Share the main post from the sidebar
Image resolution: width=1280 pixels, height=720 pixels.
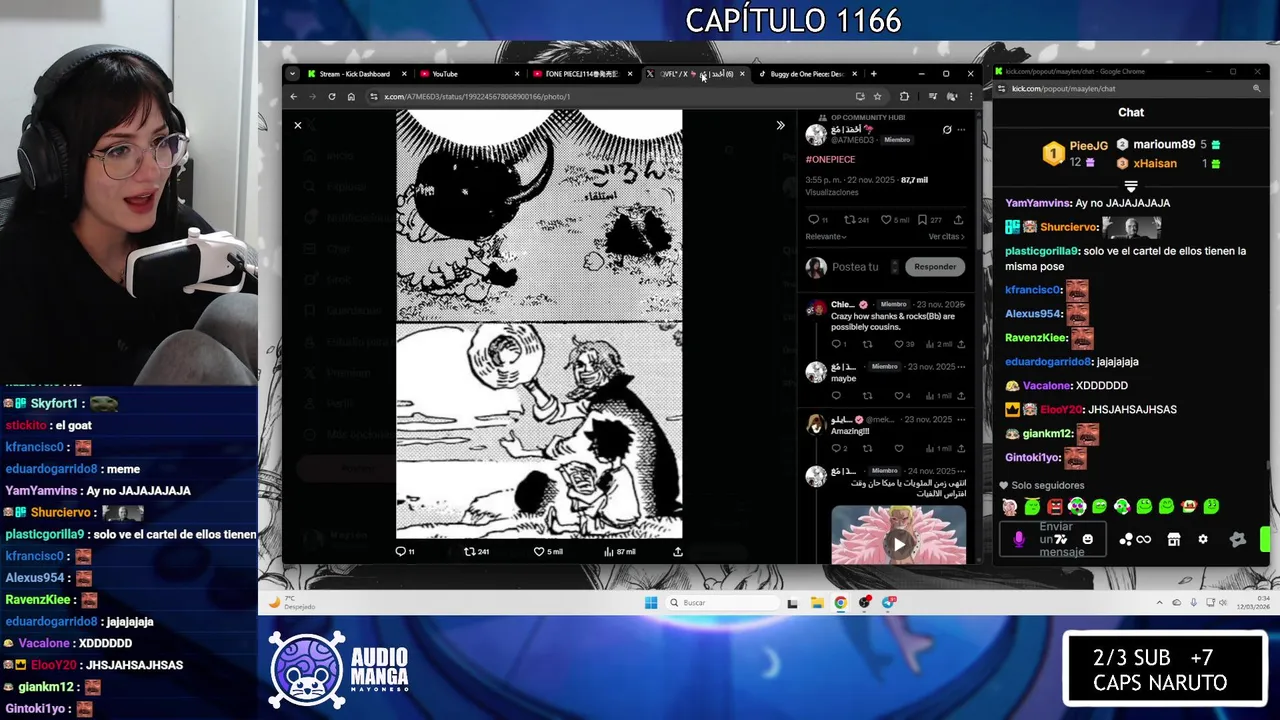pos(958,220)
